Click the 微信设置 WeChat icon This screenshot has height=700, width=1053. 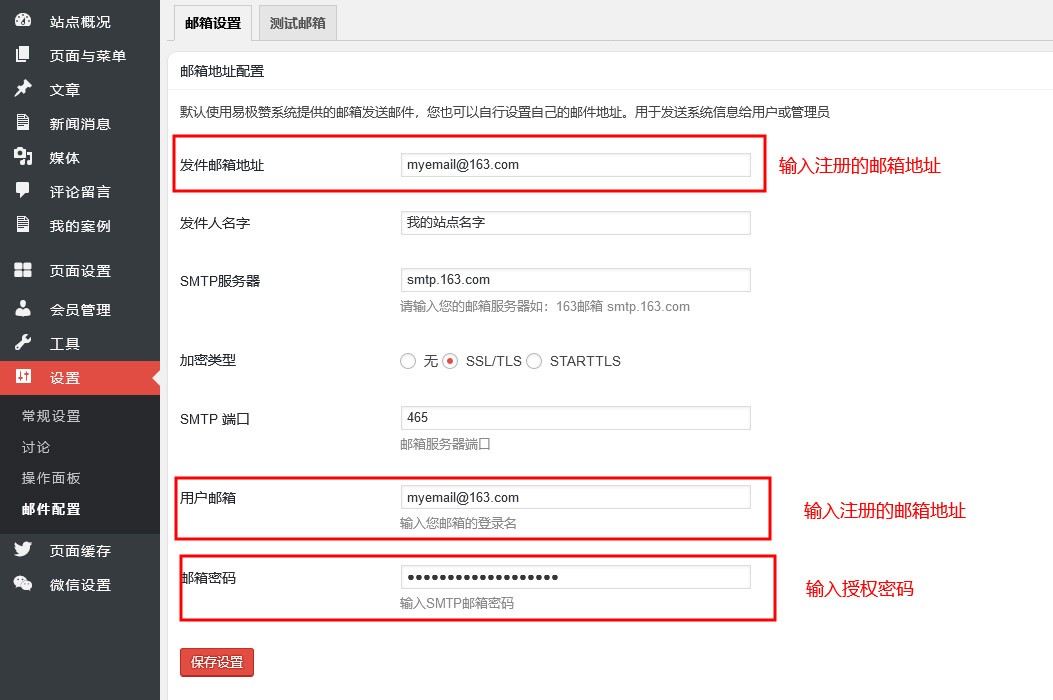pyautogui.click(x=23, y=584)
